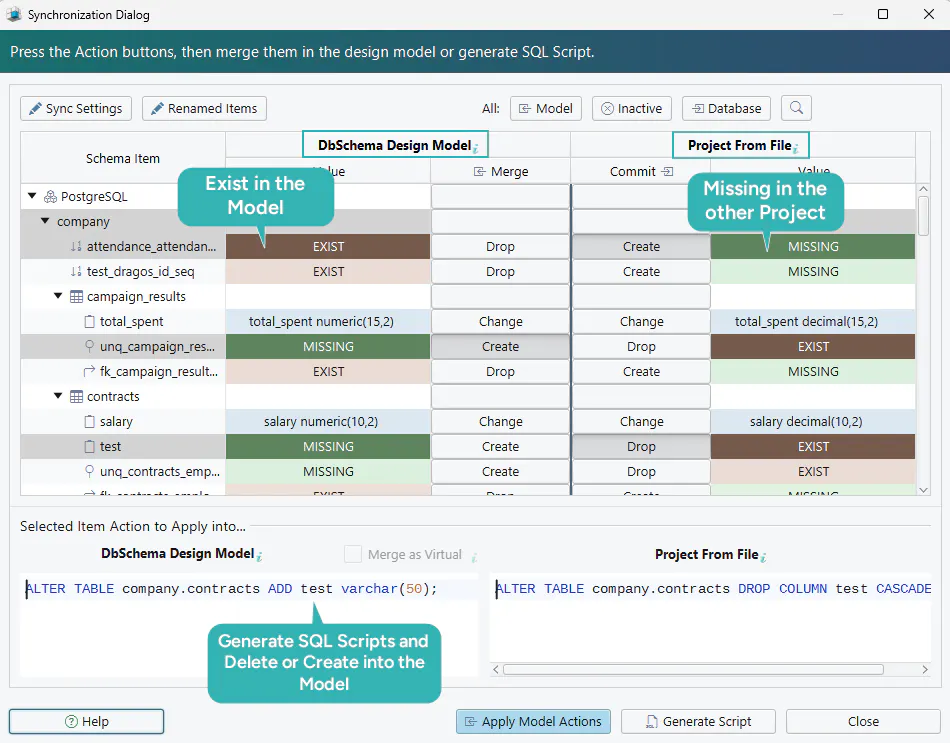Click the info icon after the lower DbSchema Design Model label

[x=259, y=556]
